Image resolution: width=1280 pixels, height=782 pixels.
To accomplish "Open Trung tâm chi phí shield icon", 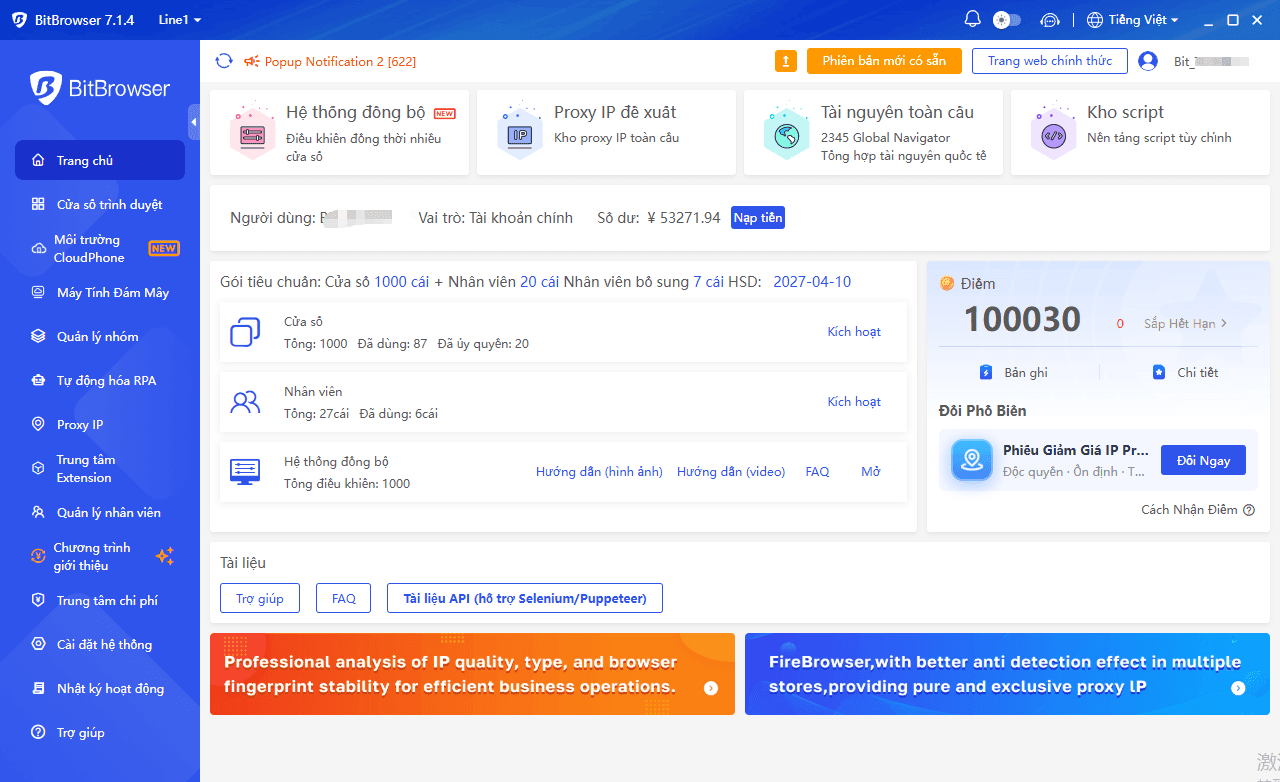I will 38,600.
